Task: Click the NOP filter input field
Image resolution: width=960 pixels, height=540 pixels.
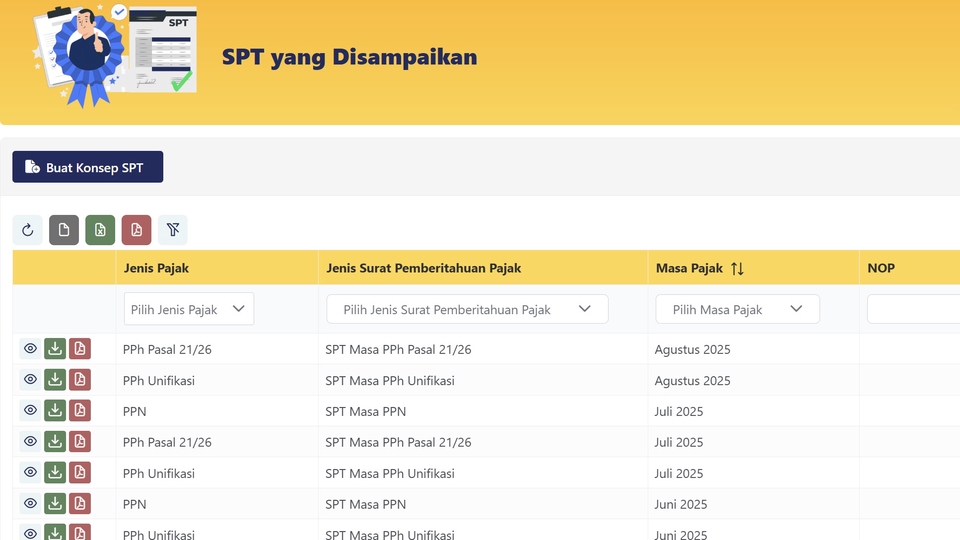Action: (912, 309)
